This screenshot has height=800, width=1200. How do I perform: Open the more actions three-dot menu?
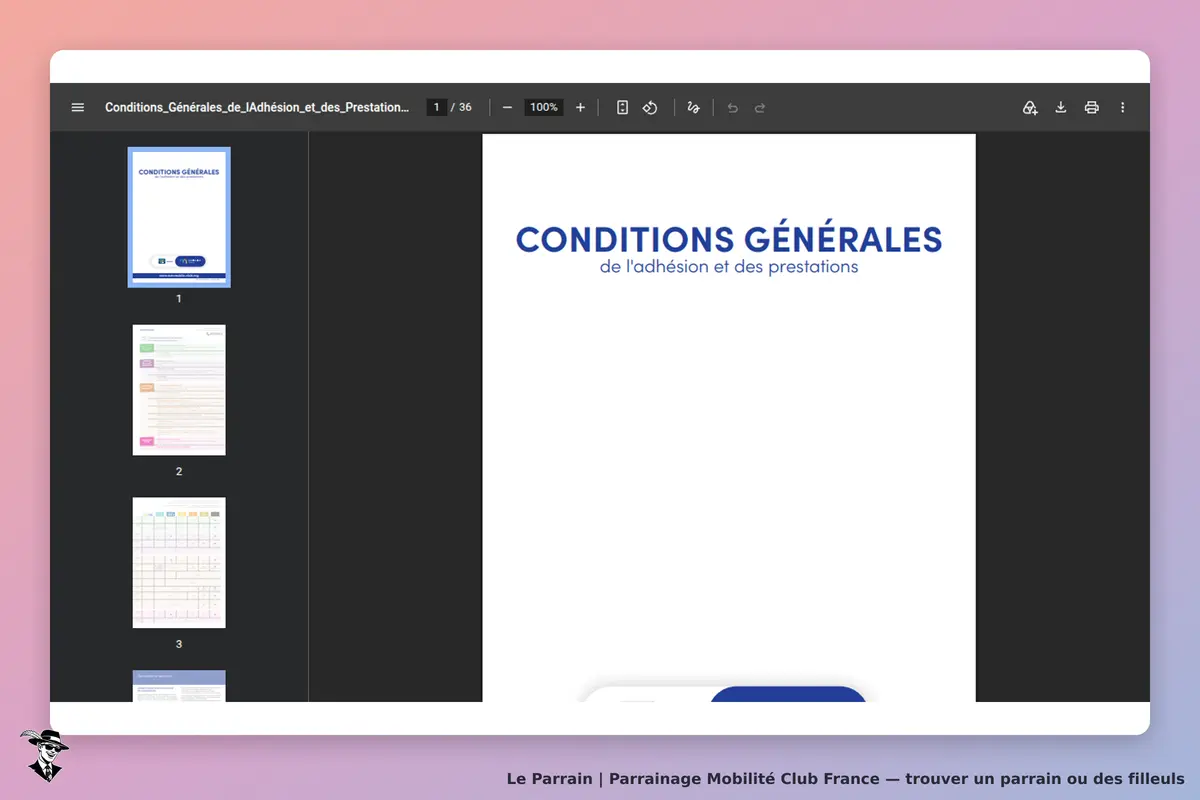point(1122,107)
